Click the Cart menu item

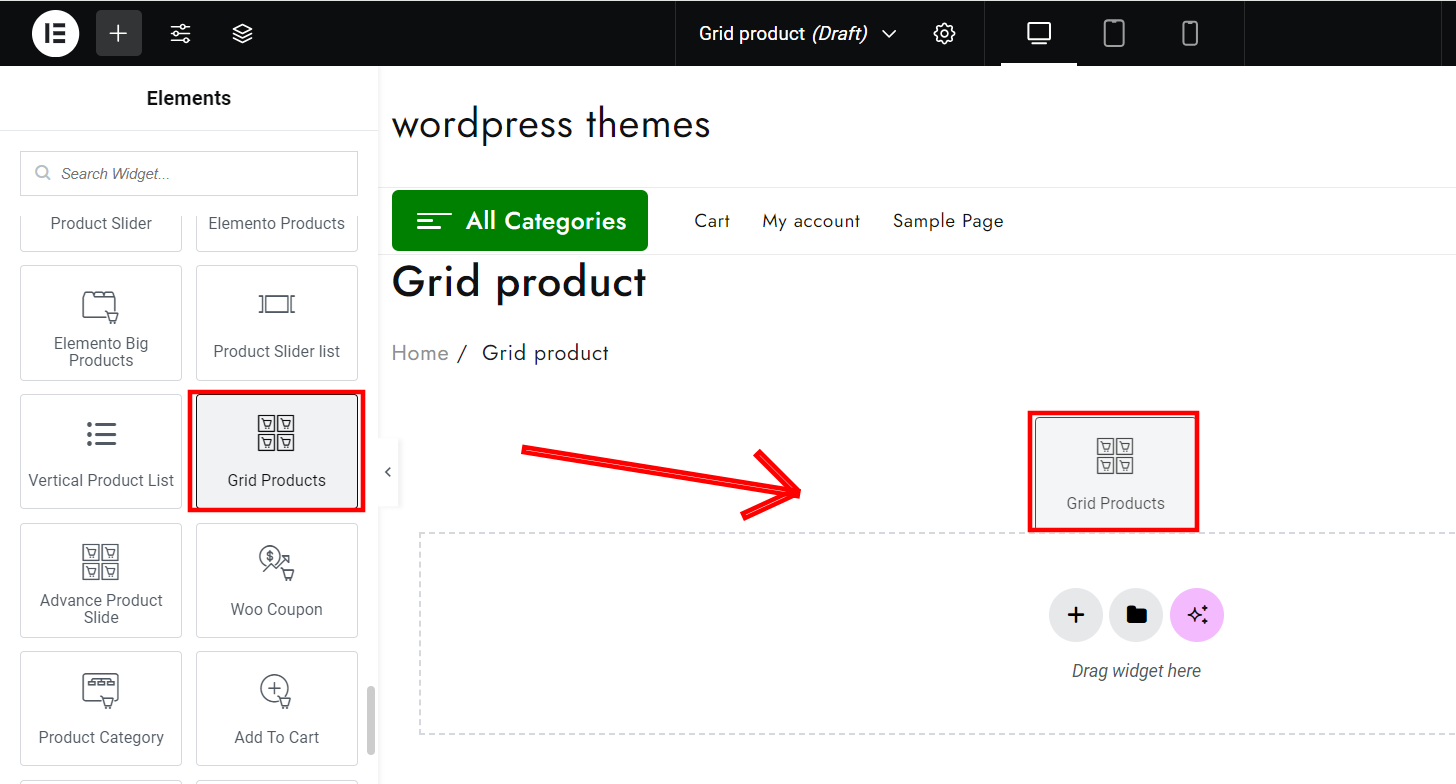click(x=712, y=221)
